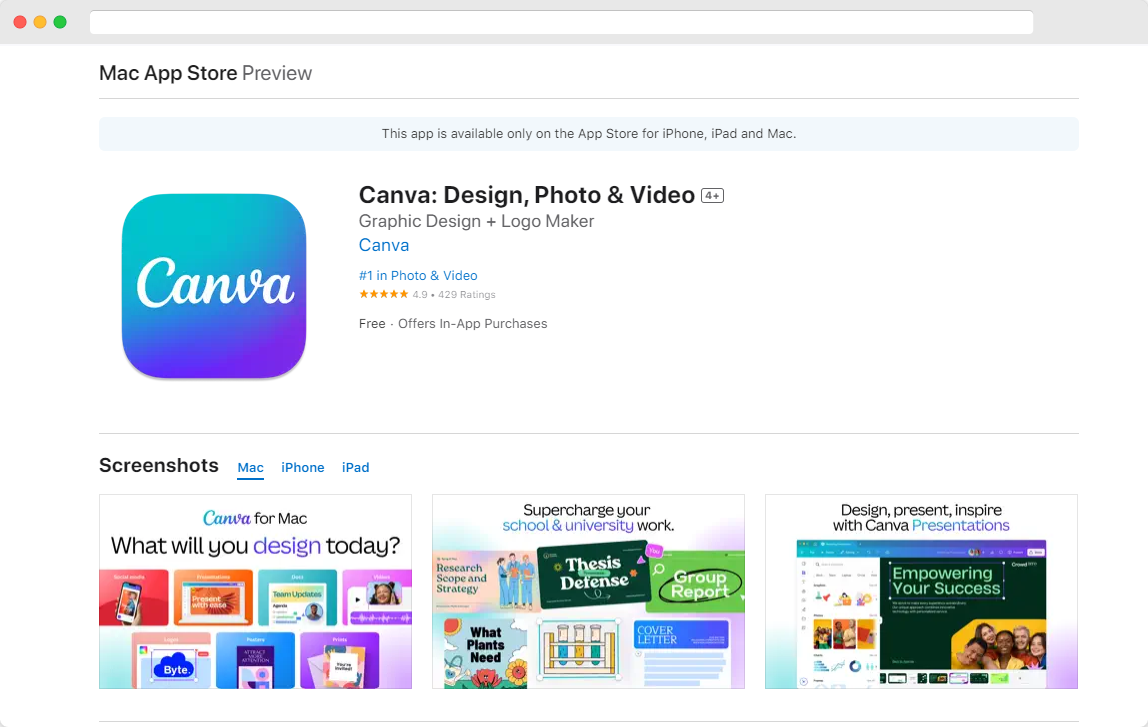Screen dimensions: 1148x727
Task: Click the 'Canva: Design, Photo & Video' title
Action: (526, 195)
